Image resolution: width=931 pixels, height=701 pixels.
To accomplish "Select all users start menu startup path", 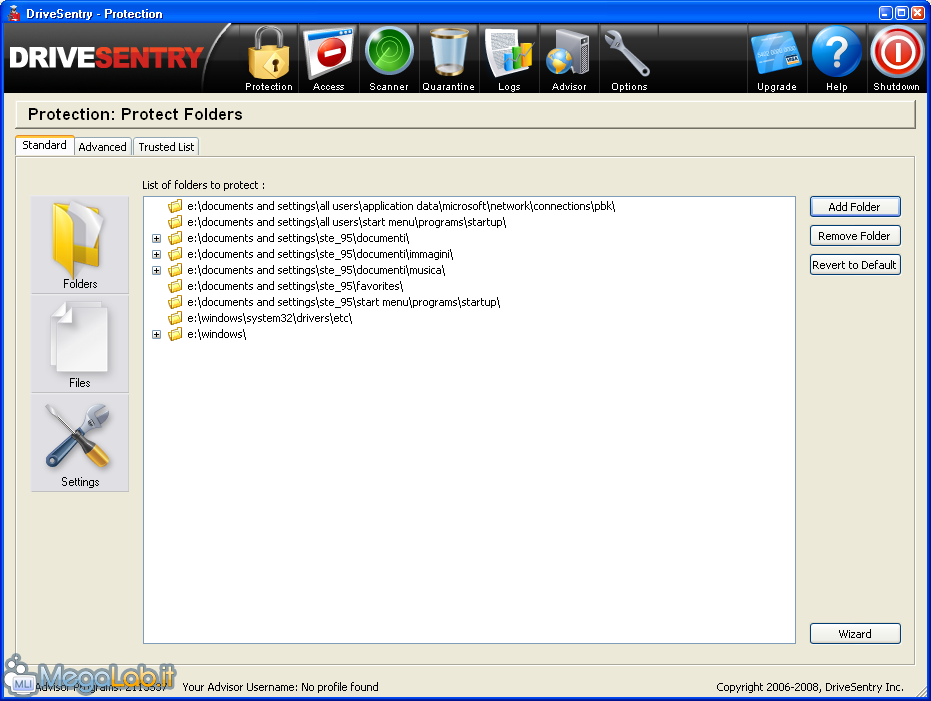I will [x=347, y=222].
